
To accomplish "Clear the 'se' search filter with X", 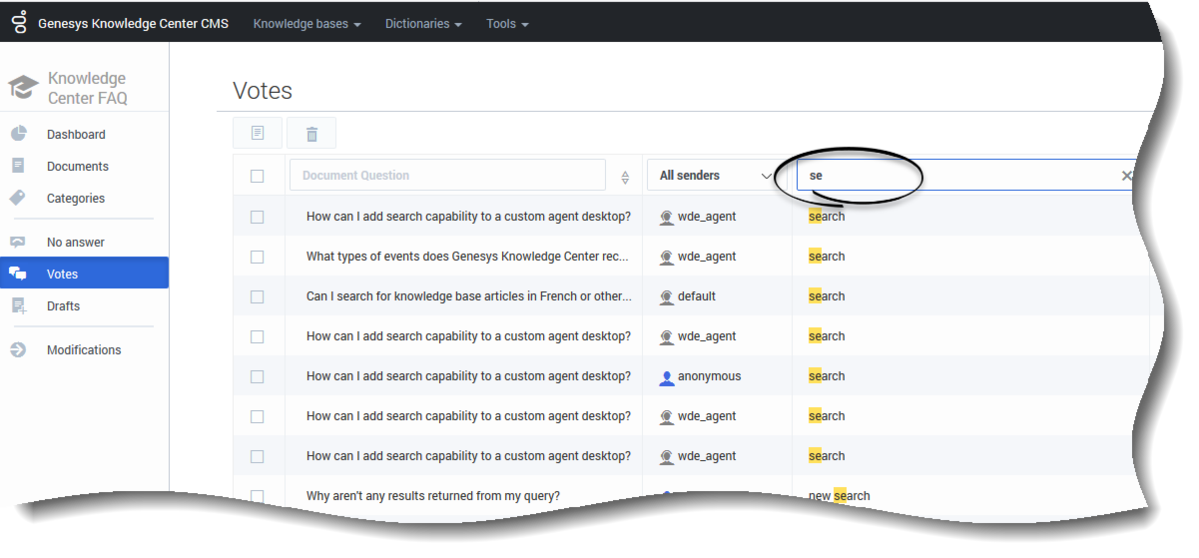I will coord(1126,176).
